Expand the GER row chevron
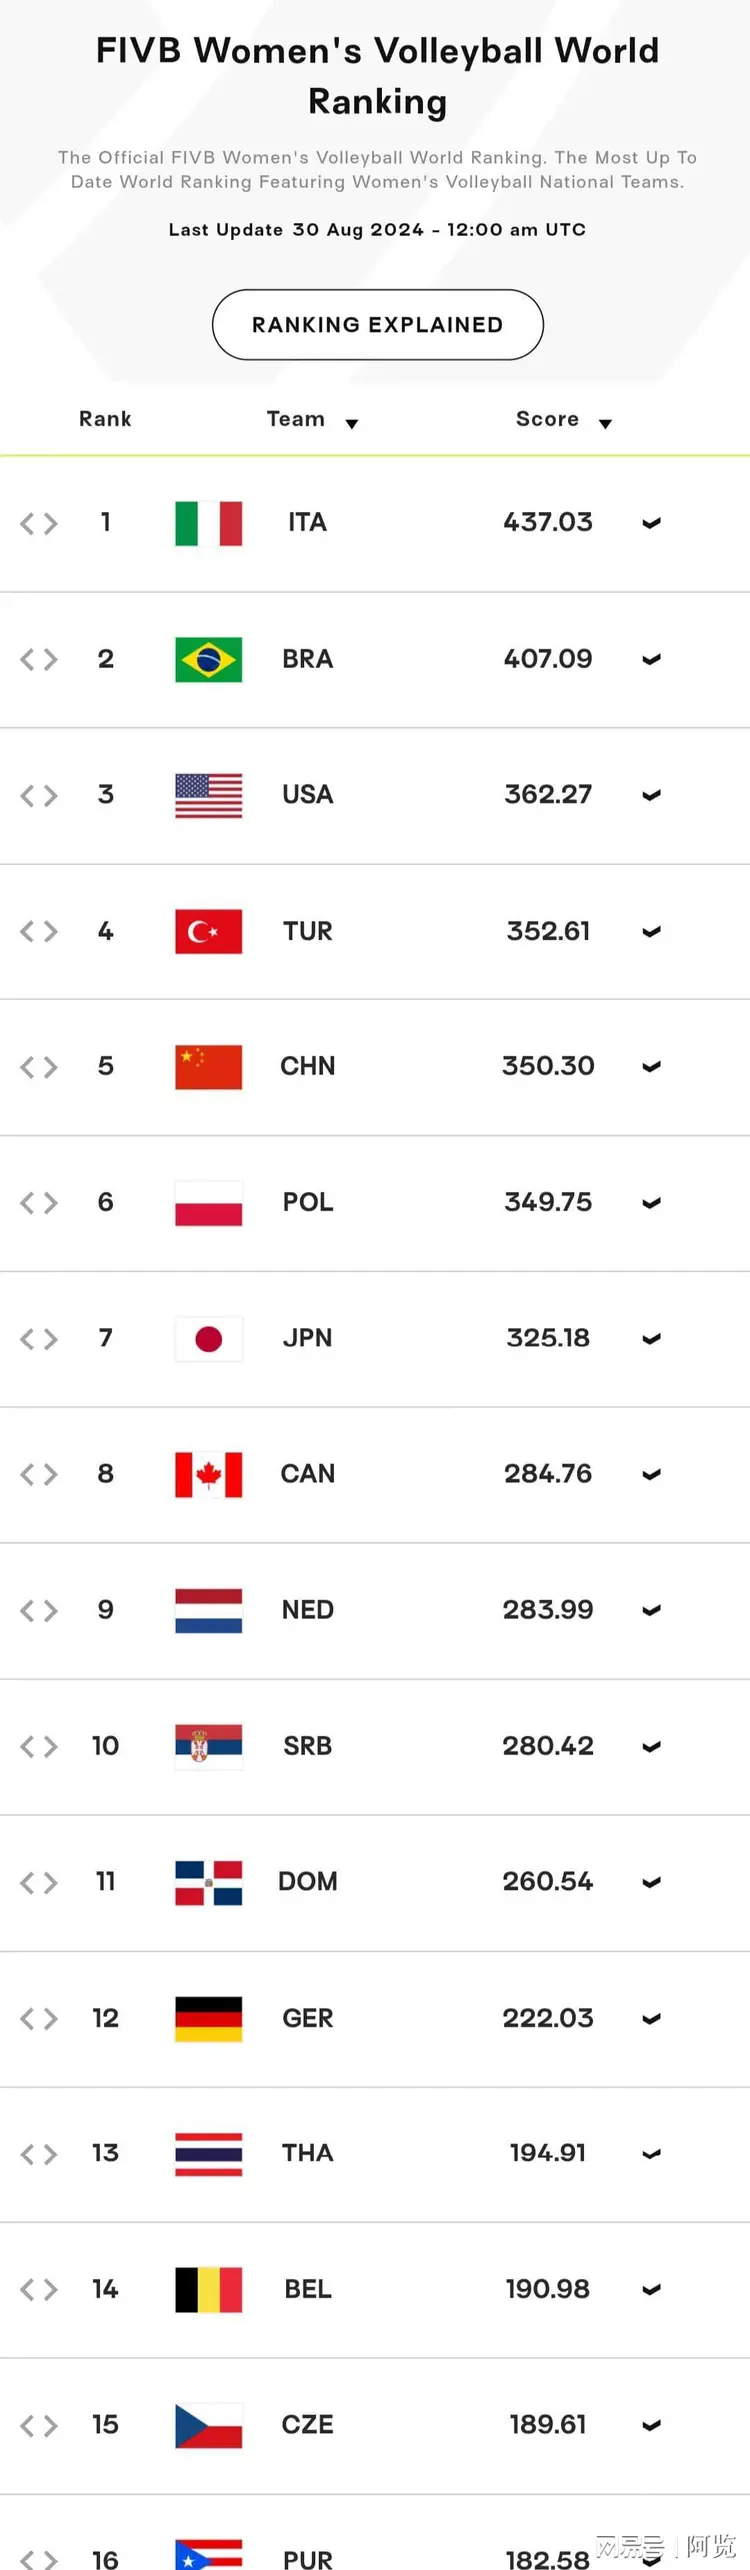Viewport: 750px width, 2570px height. (651, 2019)
